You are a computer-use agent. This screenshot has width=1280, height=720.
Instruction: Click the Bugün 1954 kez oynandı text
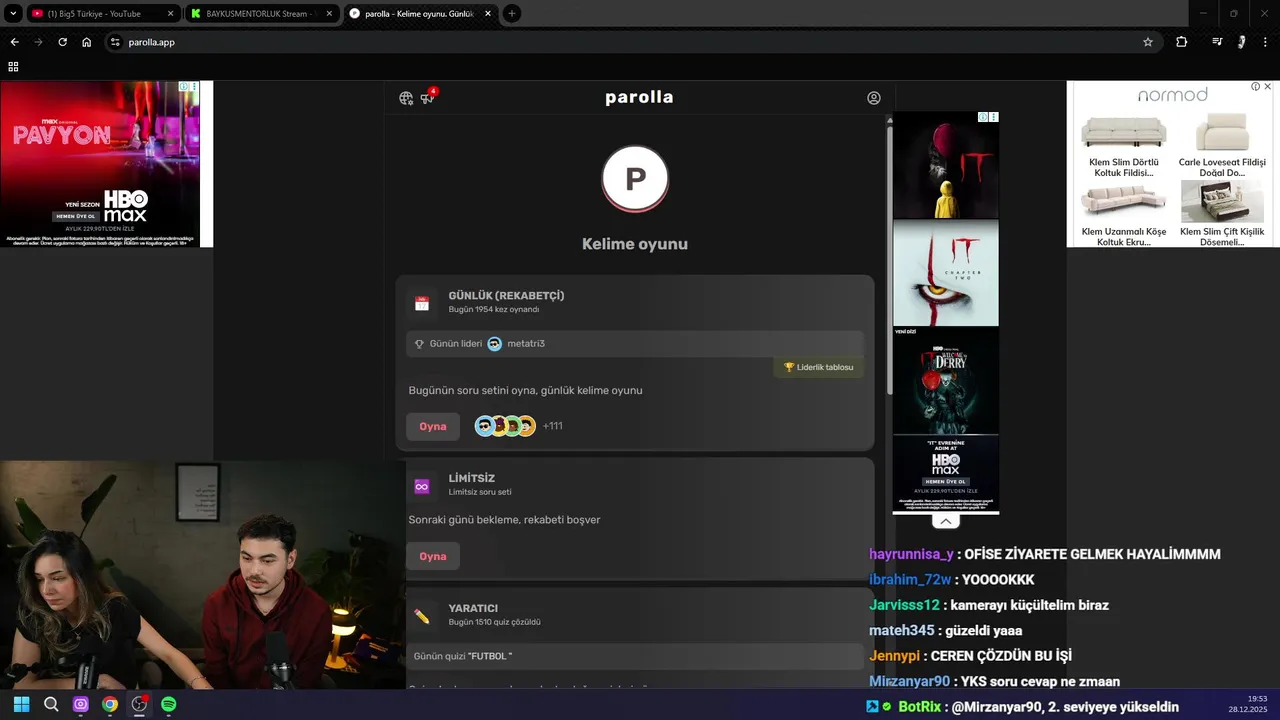[494, 310]
